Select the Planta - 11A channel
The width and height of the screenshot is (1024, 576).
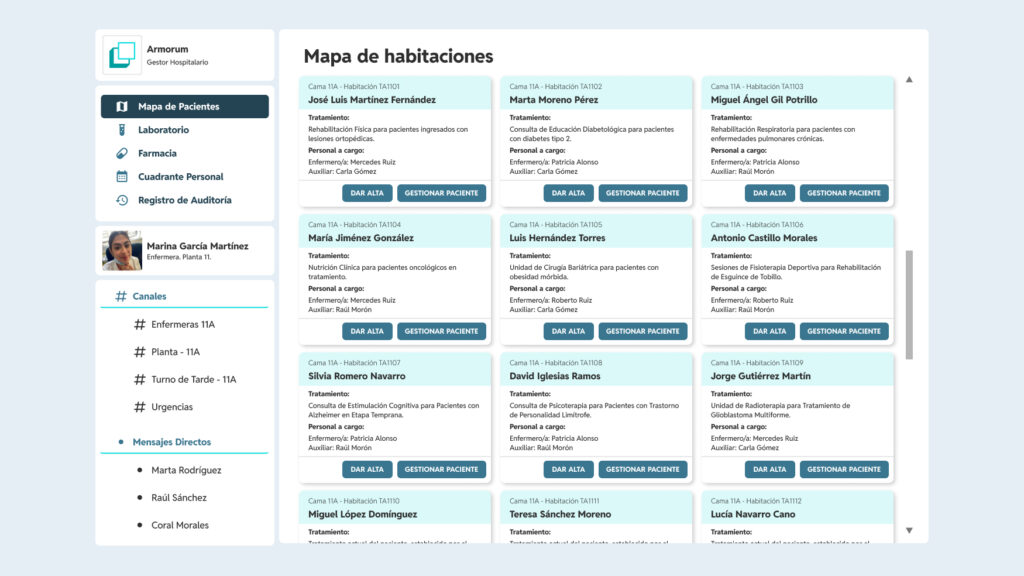click(175, 351)
